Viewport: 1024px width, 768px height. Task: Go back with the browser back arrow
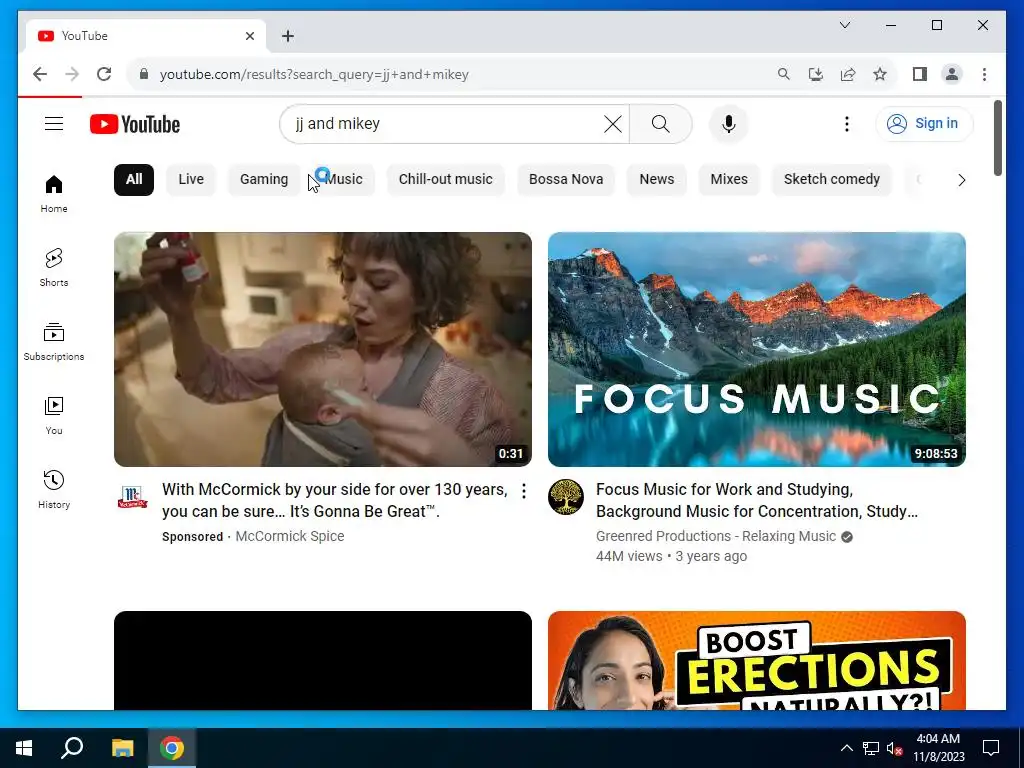click(40, 74)
